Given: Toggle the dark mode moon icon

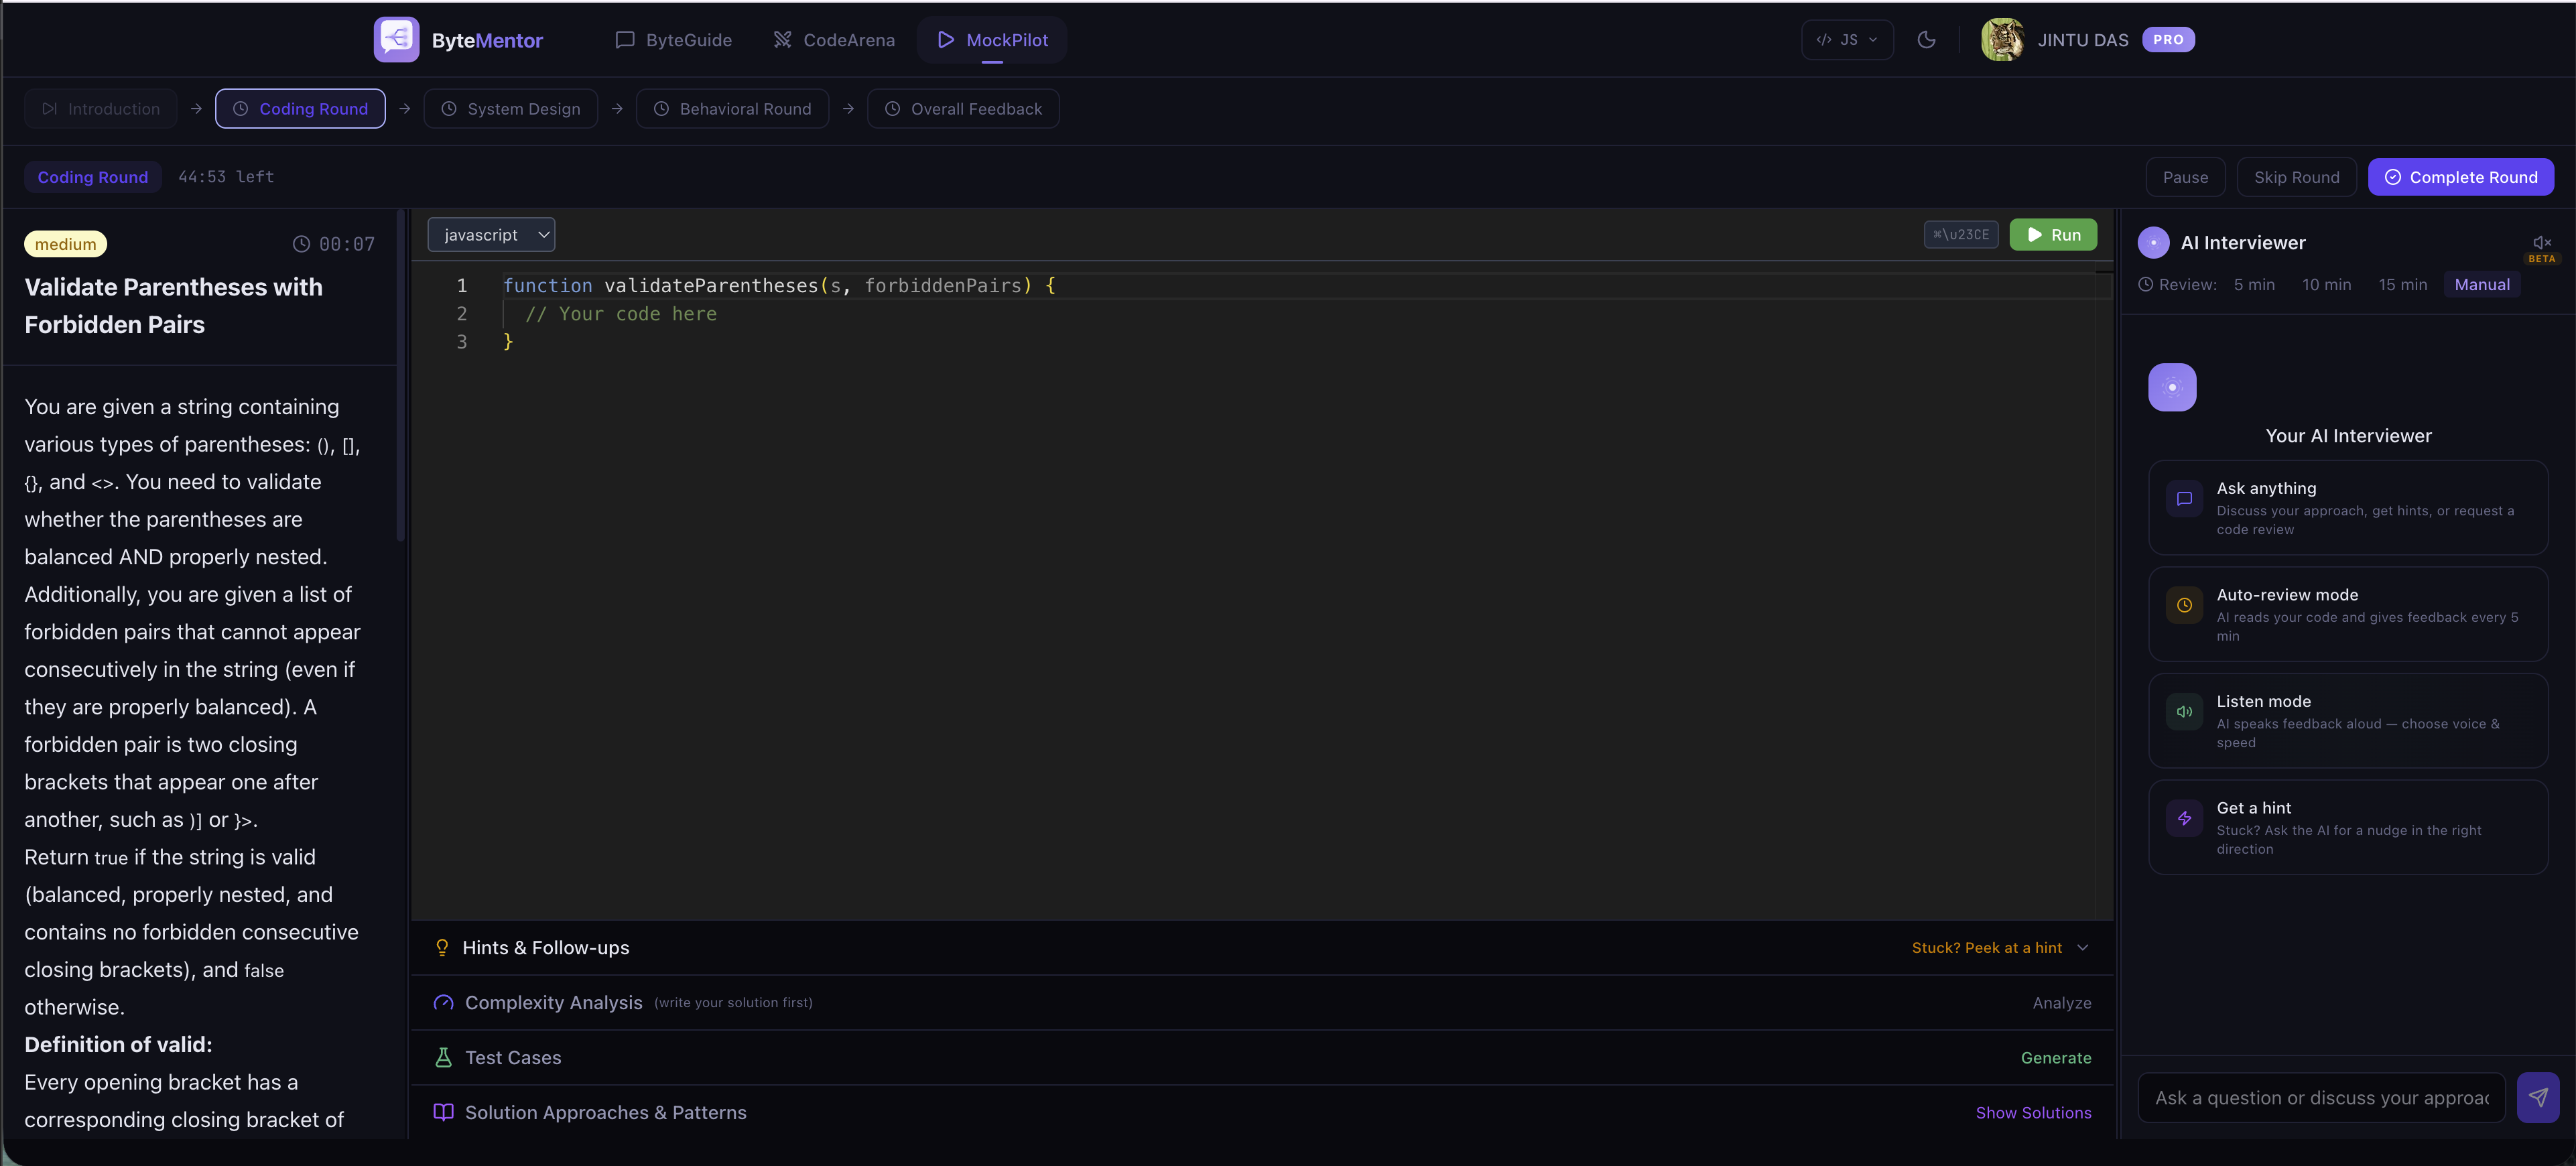Looking at the screenshot, I should 1927,40.
